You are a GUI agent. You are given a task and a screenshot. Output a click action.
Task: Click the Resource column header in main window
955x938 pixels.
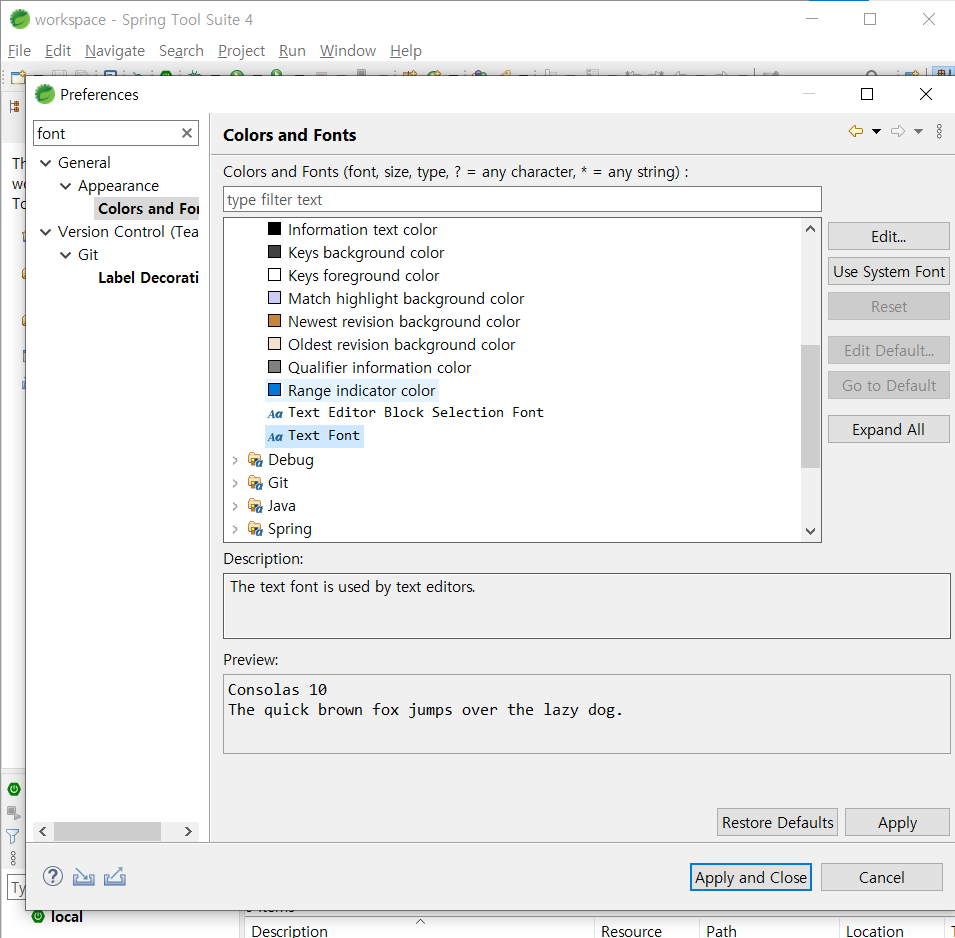[x=631, y=931]
